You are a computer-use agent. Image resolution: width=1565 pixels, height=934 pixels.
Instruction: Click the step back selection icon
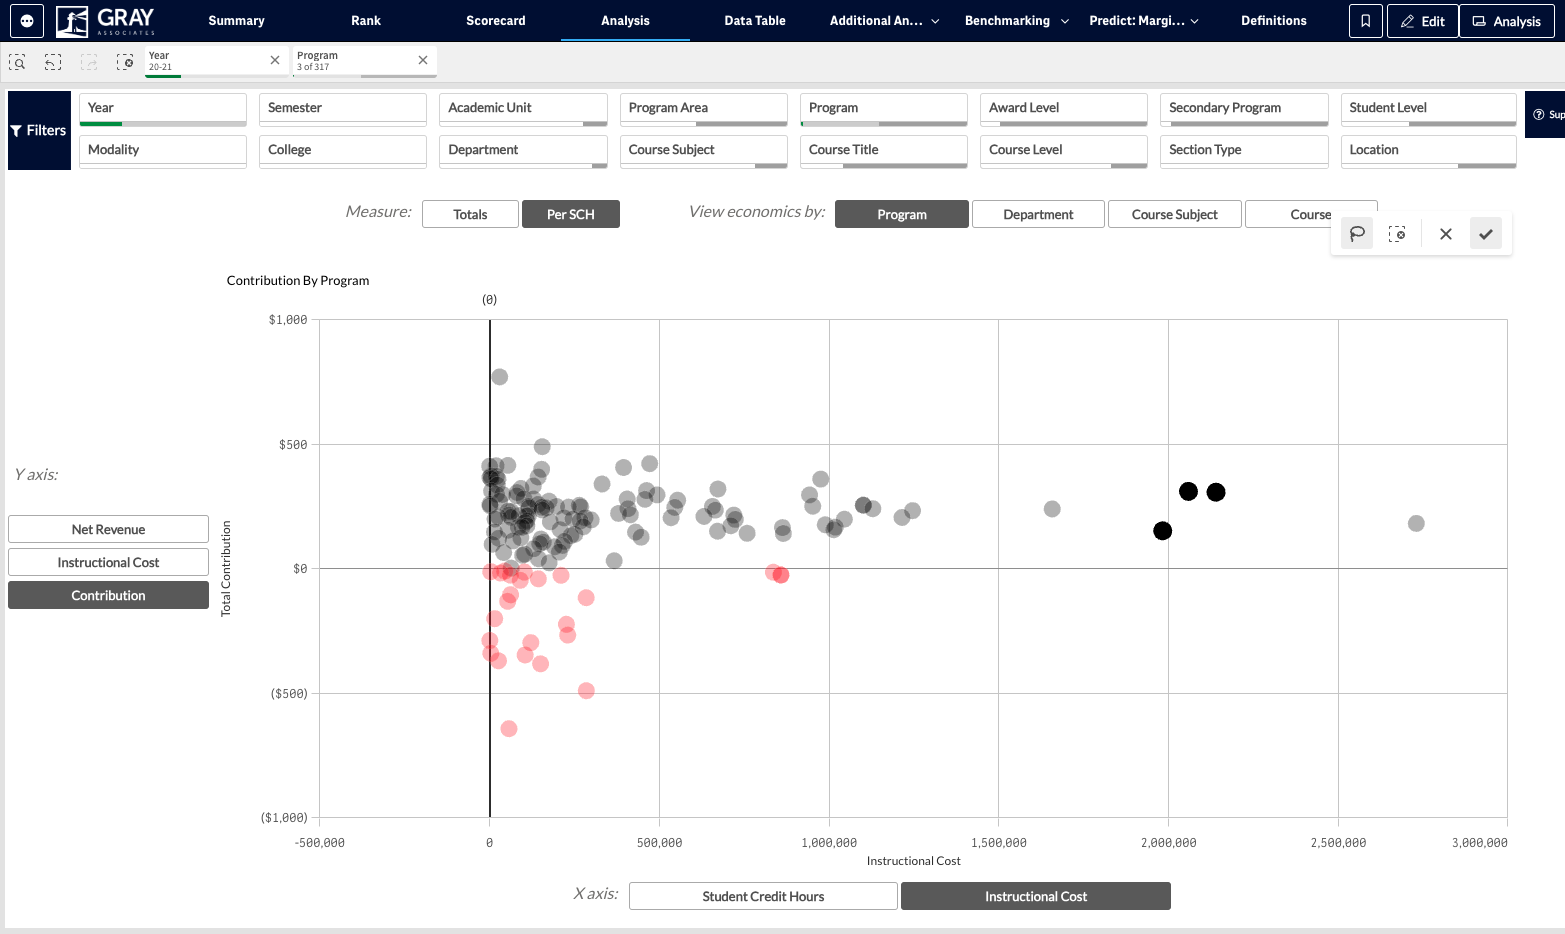[53, 62]
